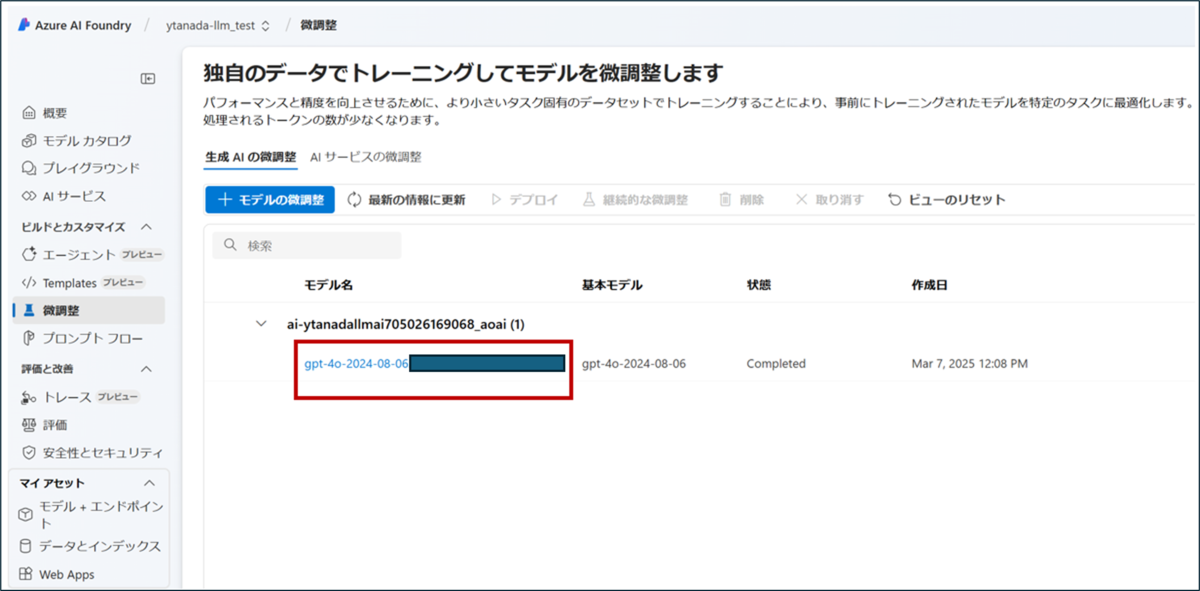
Task: Click the 継続的な微調整 toolbar button
Action: coord(635,199)
